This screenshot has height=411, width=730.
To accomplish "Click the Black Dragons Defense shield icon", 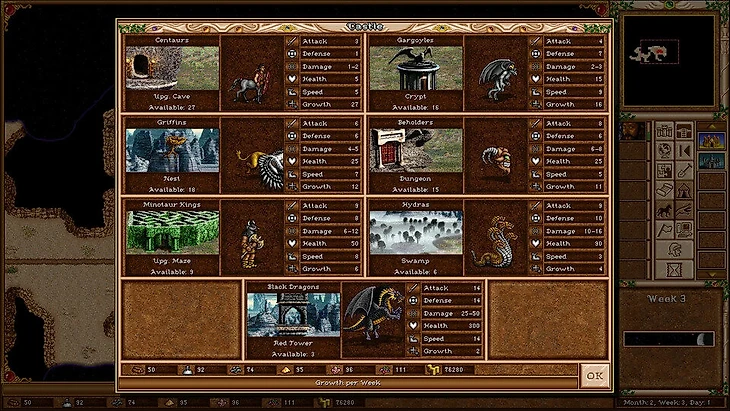I will pyautogui.click(x=413, y=301).
